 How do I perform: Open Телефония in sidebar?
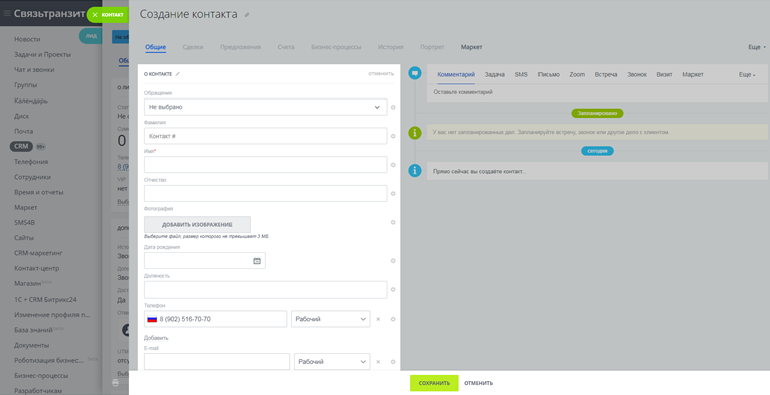(x=31, y=162)
